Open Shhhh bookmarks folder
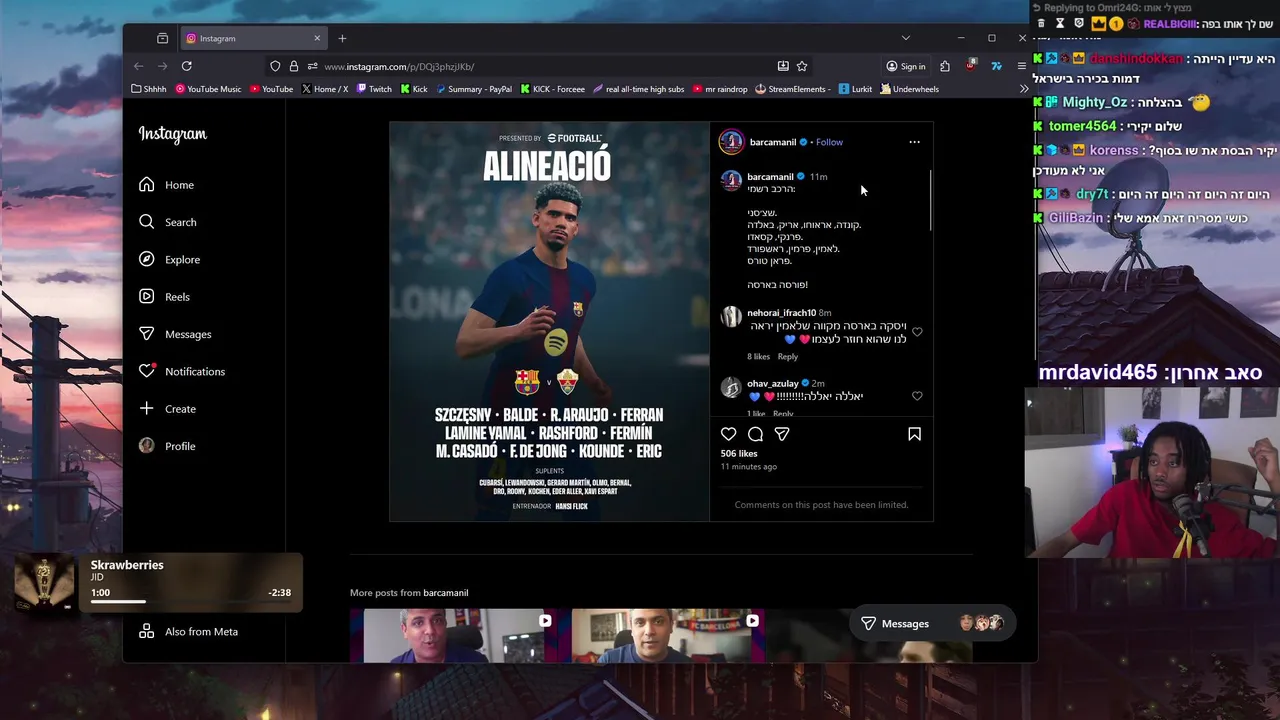1280x720 pixels. click(x=149, y=89)
